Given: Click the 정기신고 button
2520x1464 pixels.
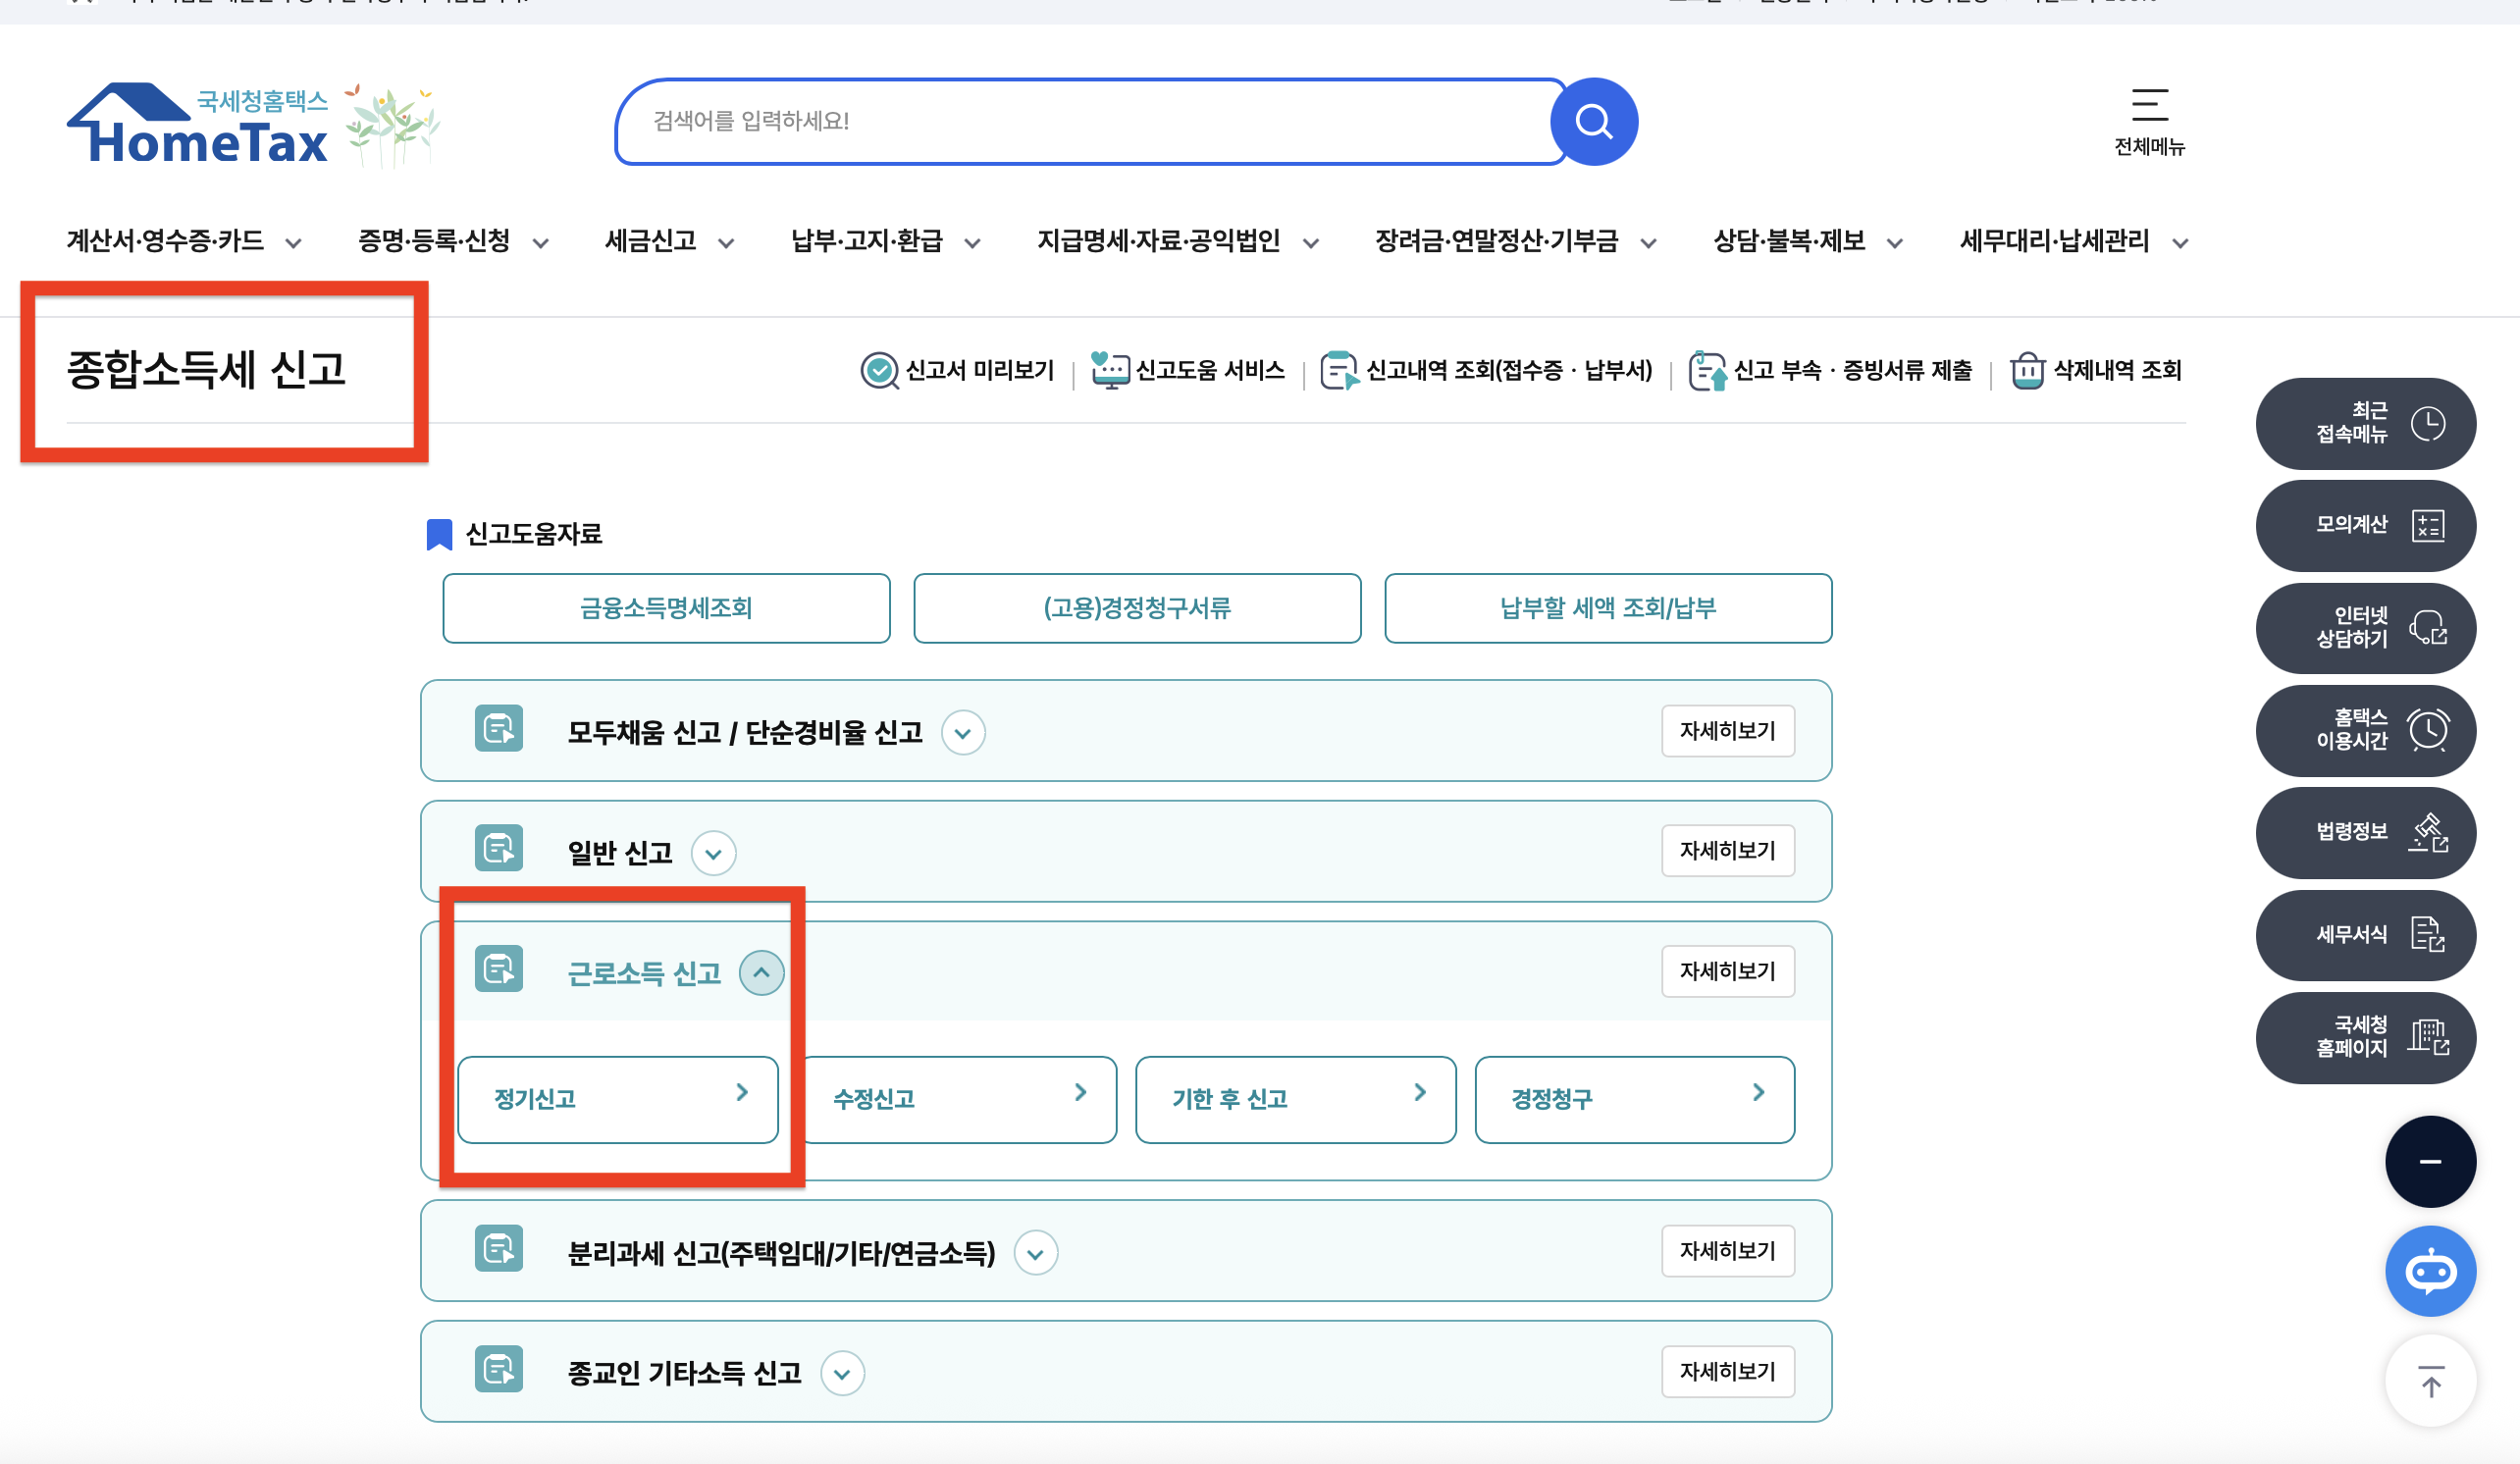Looking at the screenshot, I should click(x=617, y=1099).
